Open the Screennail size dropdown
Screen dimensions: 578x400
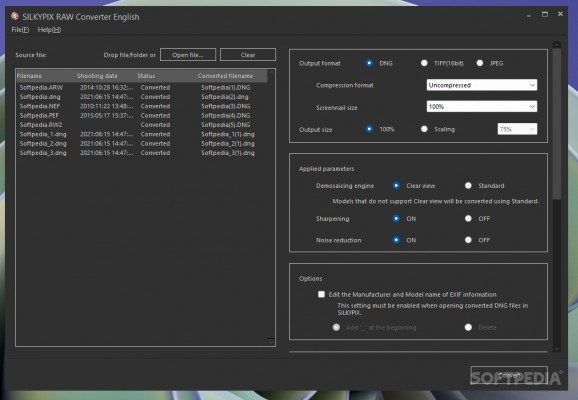point(481,107)
